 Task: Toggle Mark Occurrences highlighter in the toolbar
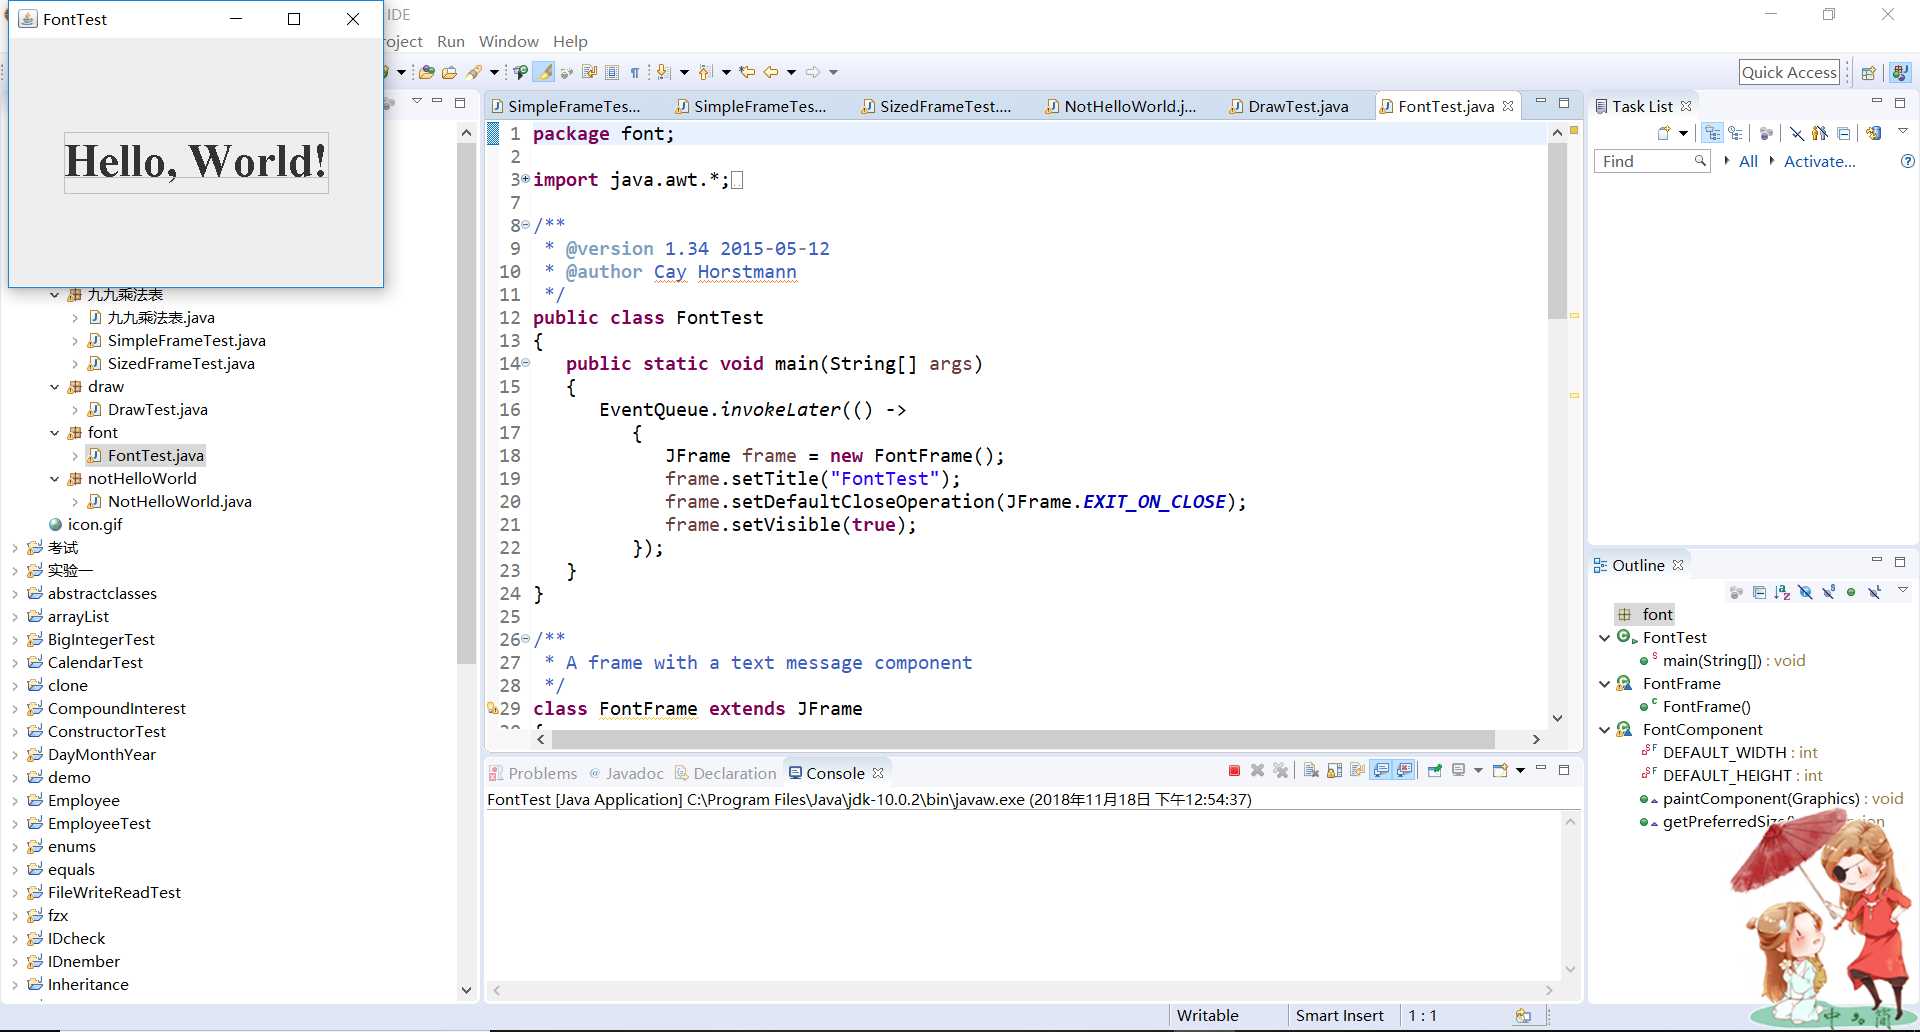click(x=543, y=72)
